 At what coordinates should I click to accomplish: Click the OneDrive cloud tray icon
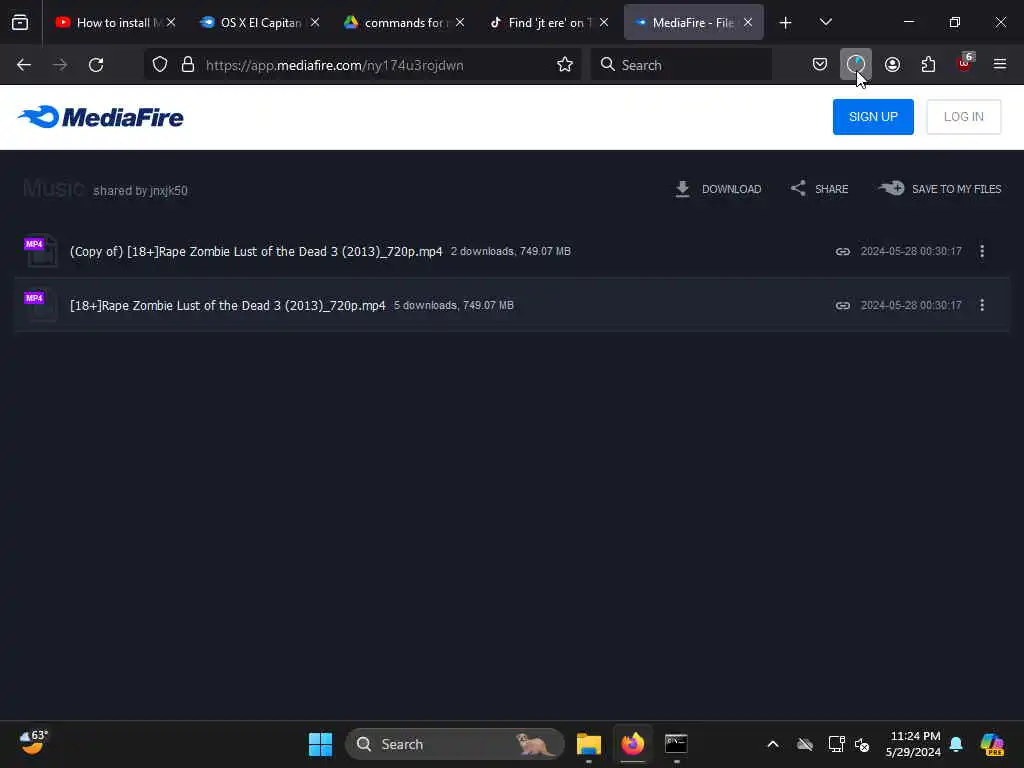click(805, 744)
